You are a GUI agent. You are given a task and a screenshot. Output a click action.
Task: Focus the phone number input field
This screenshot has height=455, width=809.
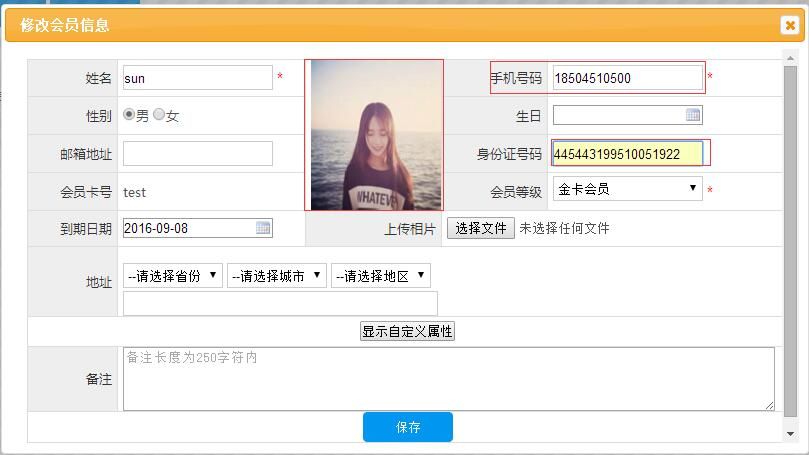(x=627, y=78)
